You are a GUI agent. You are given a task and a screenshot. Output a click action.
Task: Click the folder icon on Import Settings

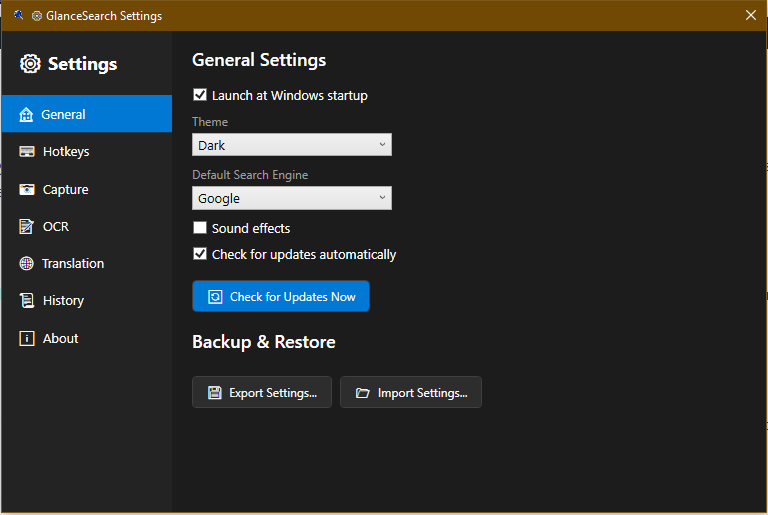(x=362, y=392)
